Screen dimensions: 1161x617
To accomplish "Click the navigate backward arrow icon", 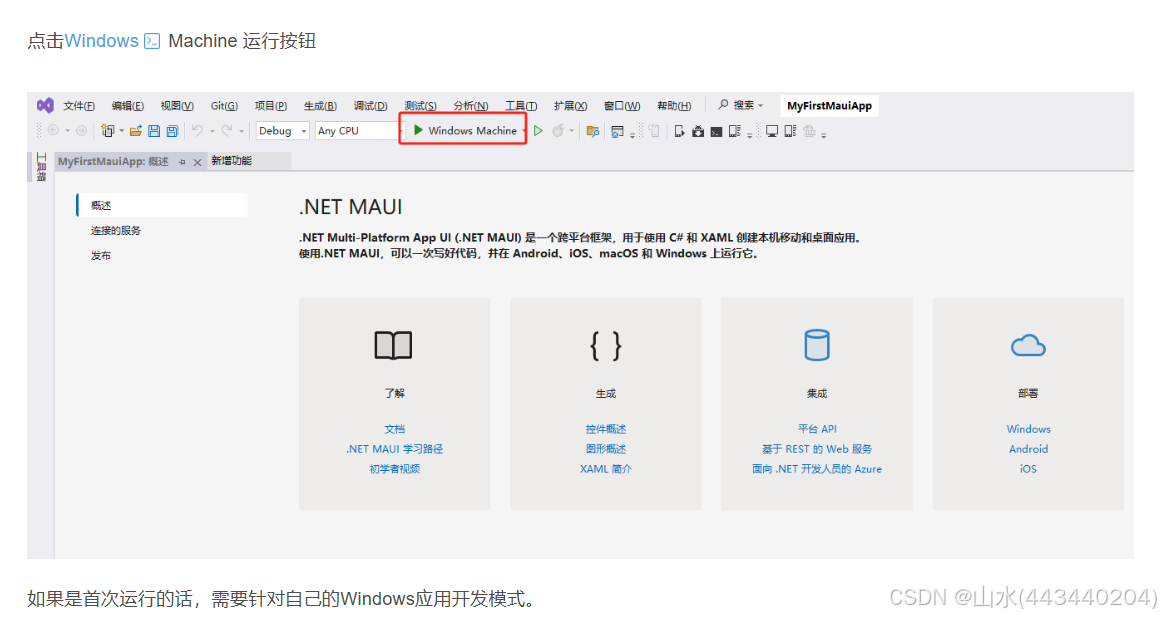I will [x=53, y=130].
